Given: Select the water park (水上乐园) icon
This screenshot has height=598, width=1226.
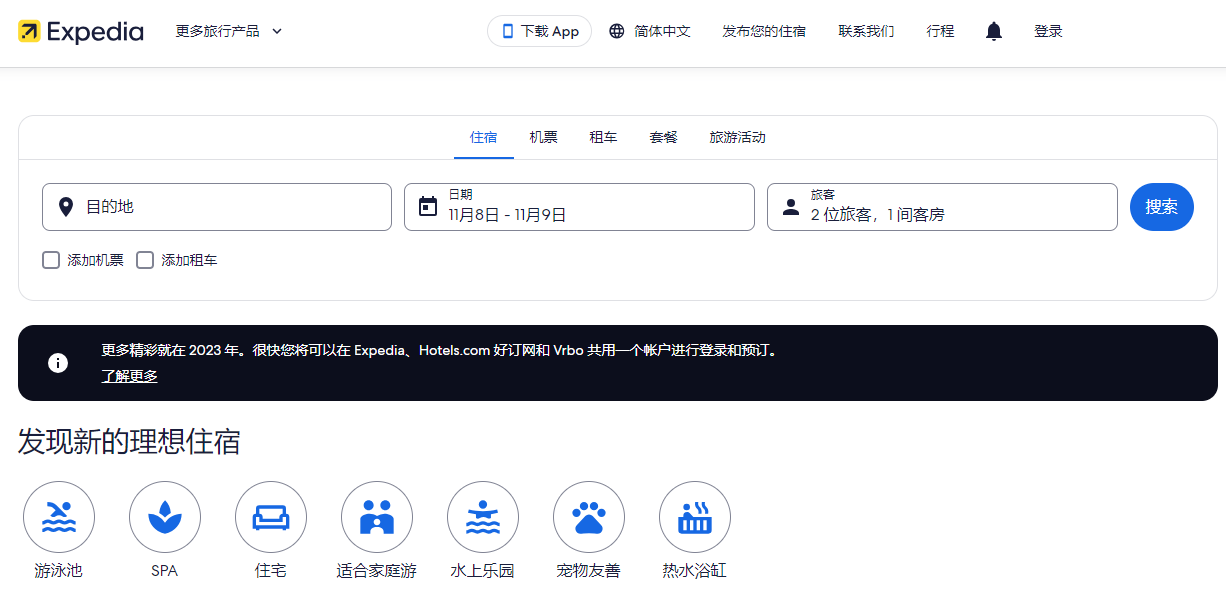Looking at the screenshot, I should coord(483,517).
